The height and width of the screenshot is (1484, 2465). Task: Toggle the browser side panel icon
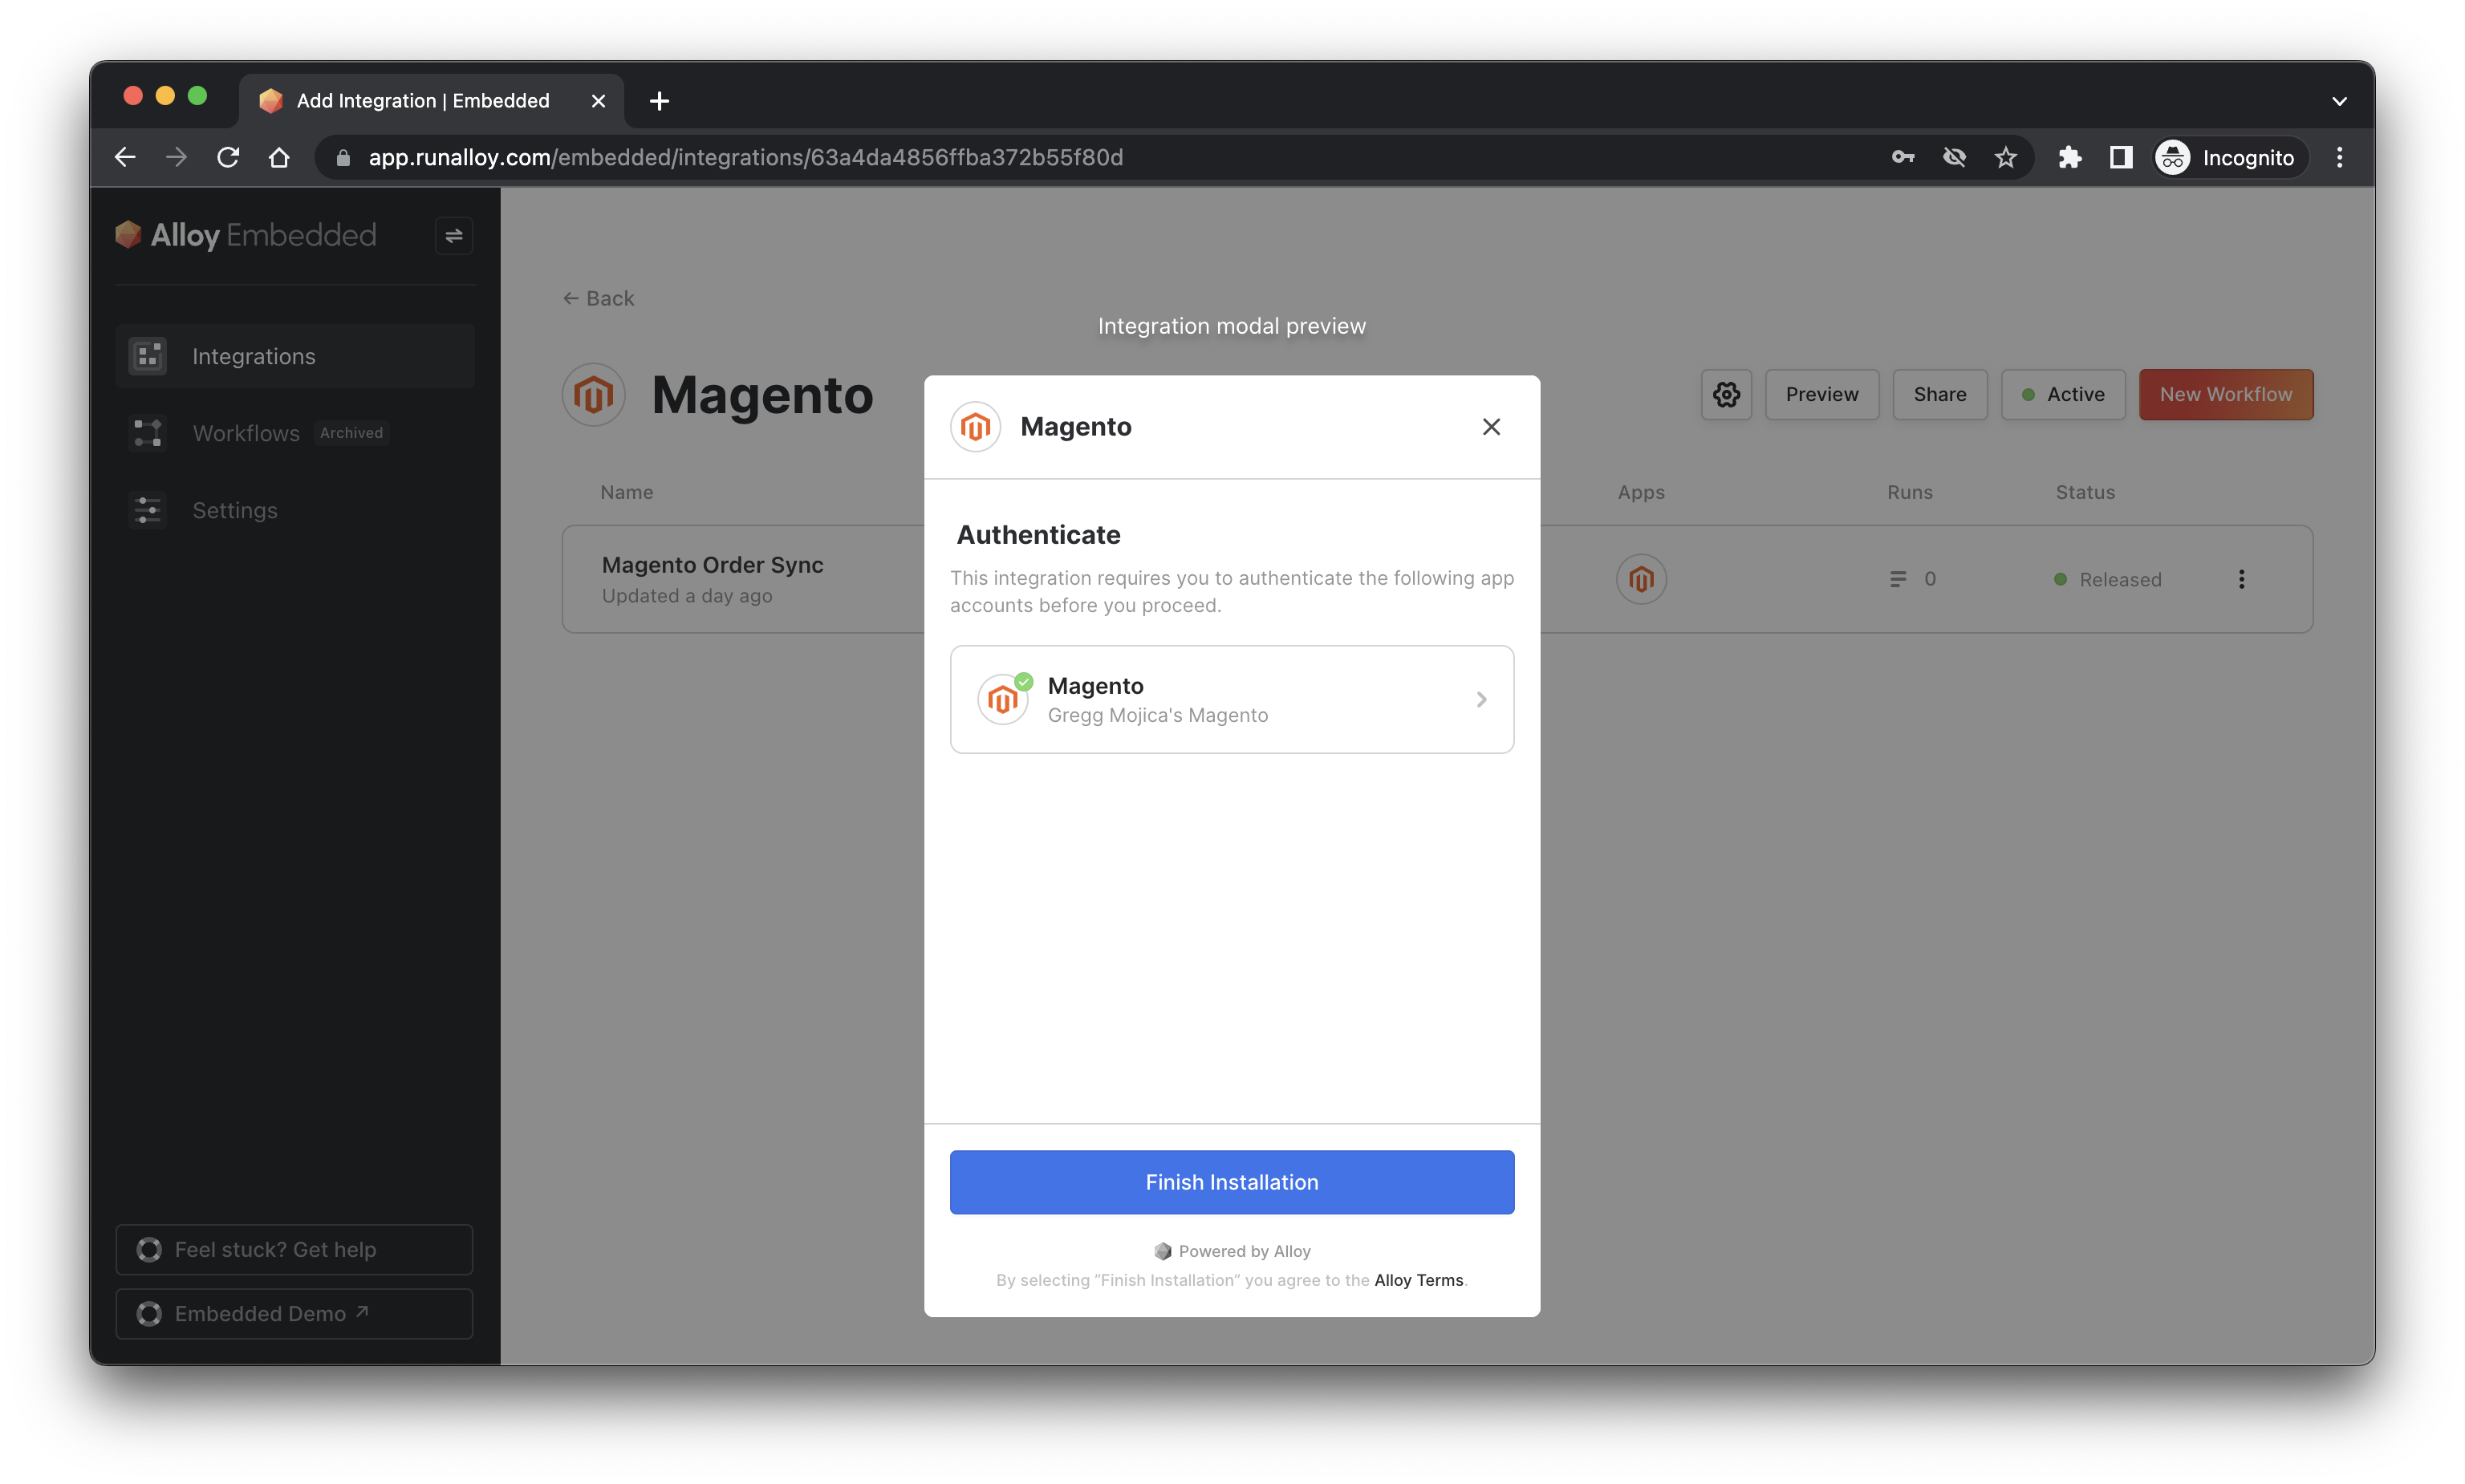point(2120,158)
